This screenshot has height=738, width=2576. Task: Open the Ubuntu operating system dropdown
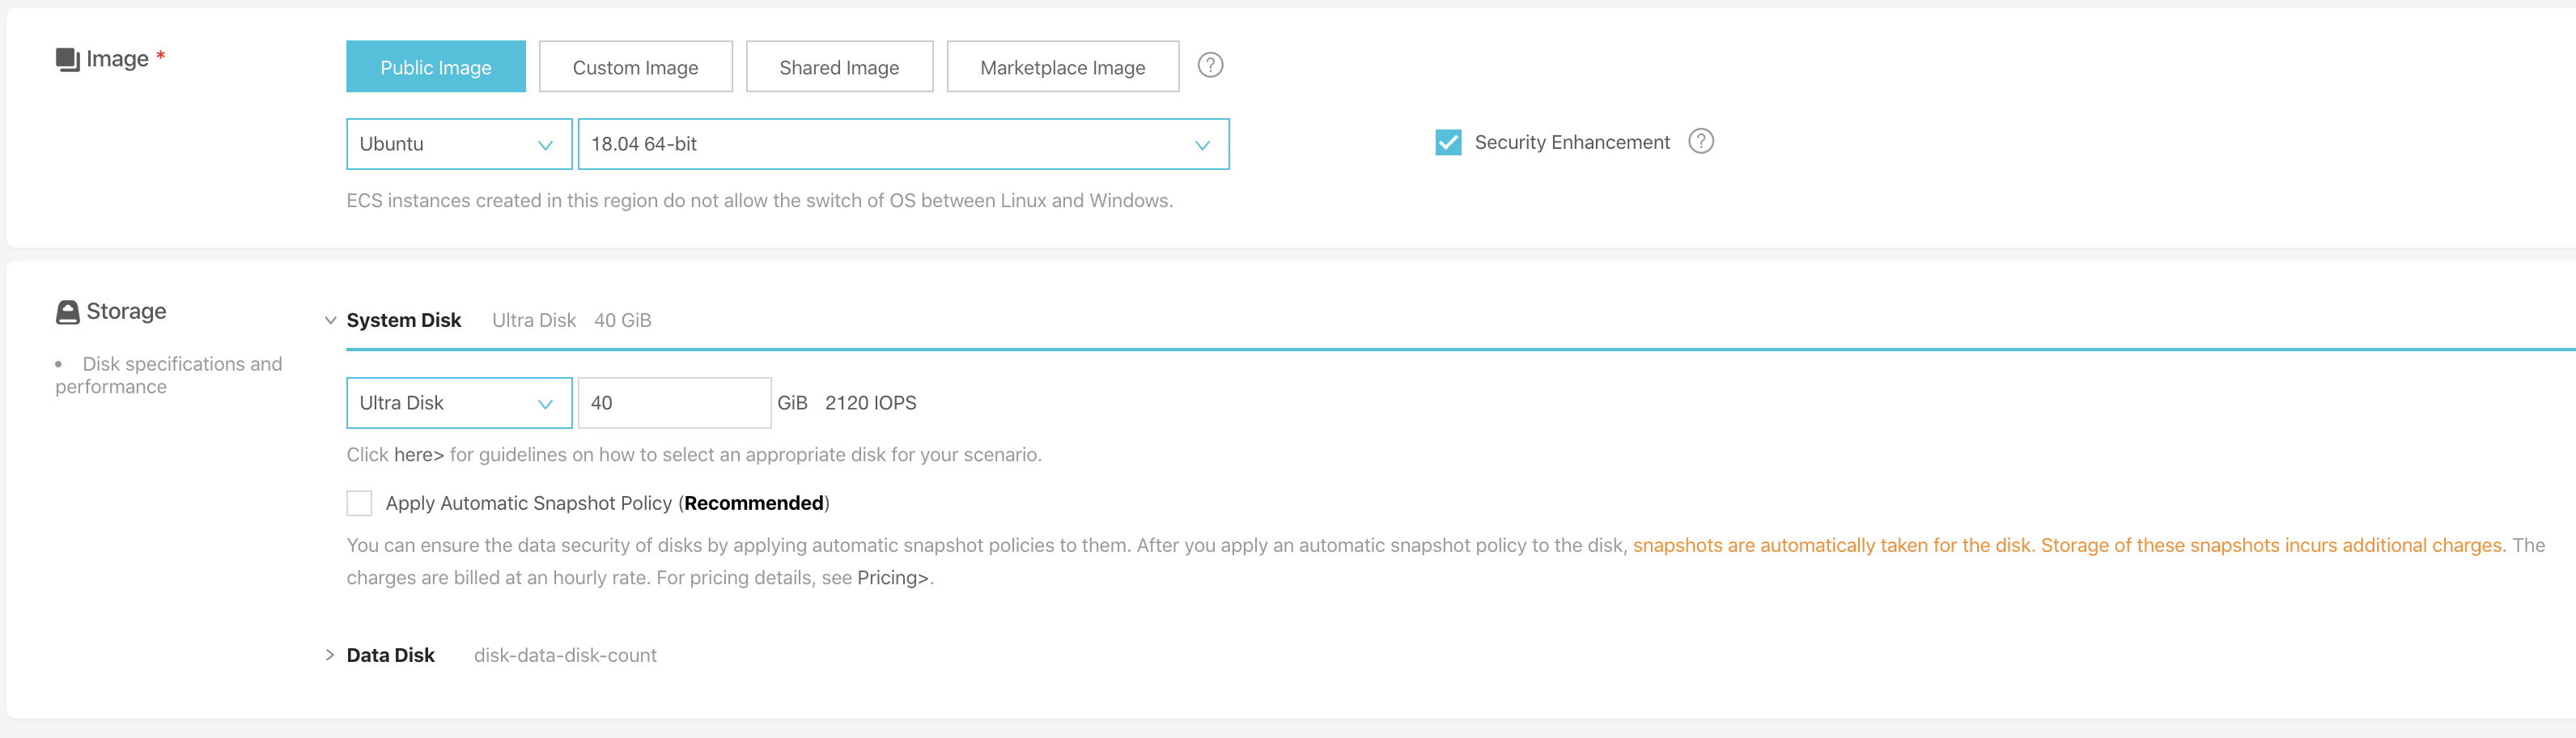[x=458, y=144]
